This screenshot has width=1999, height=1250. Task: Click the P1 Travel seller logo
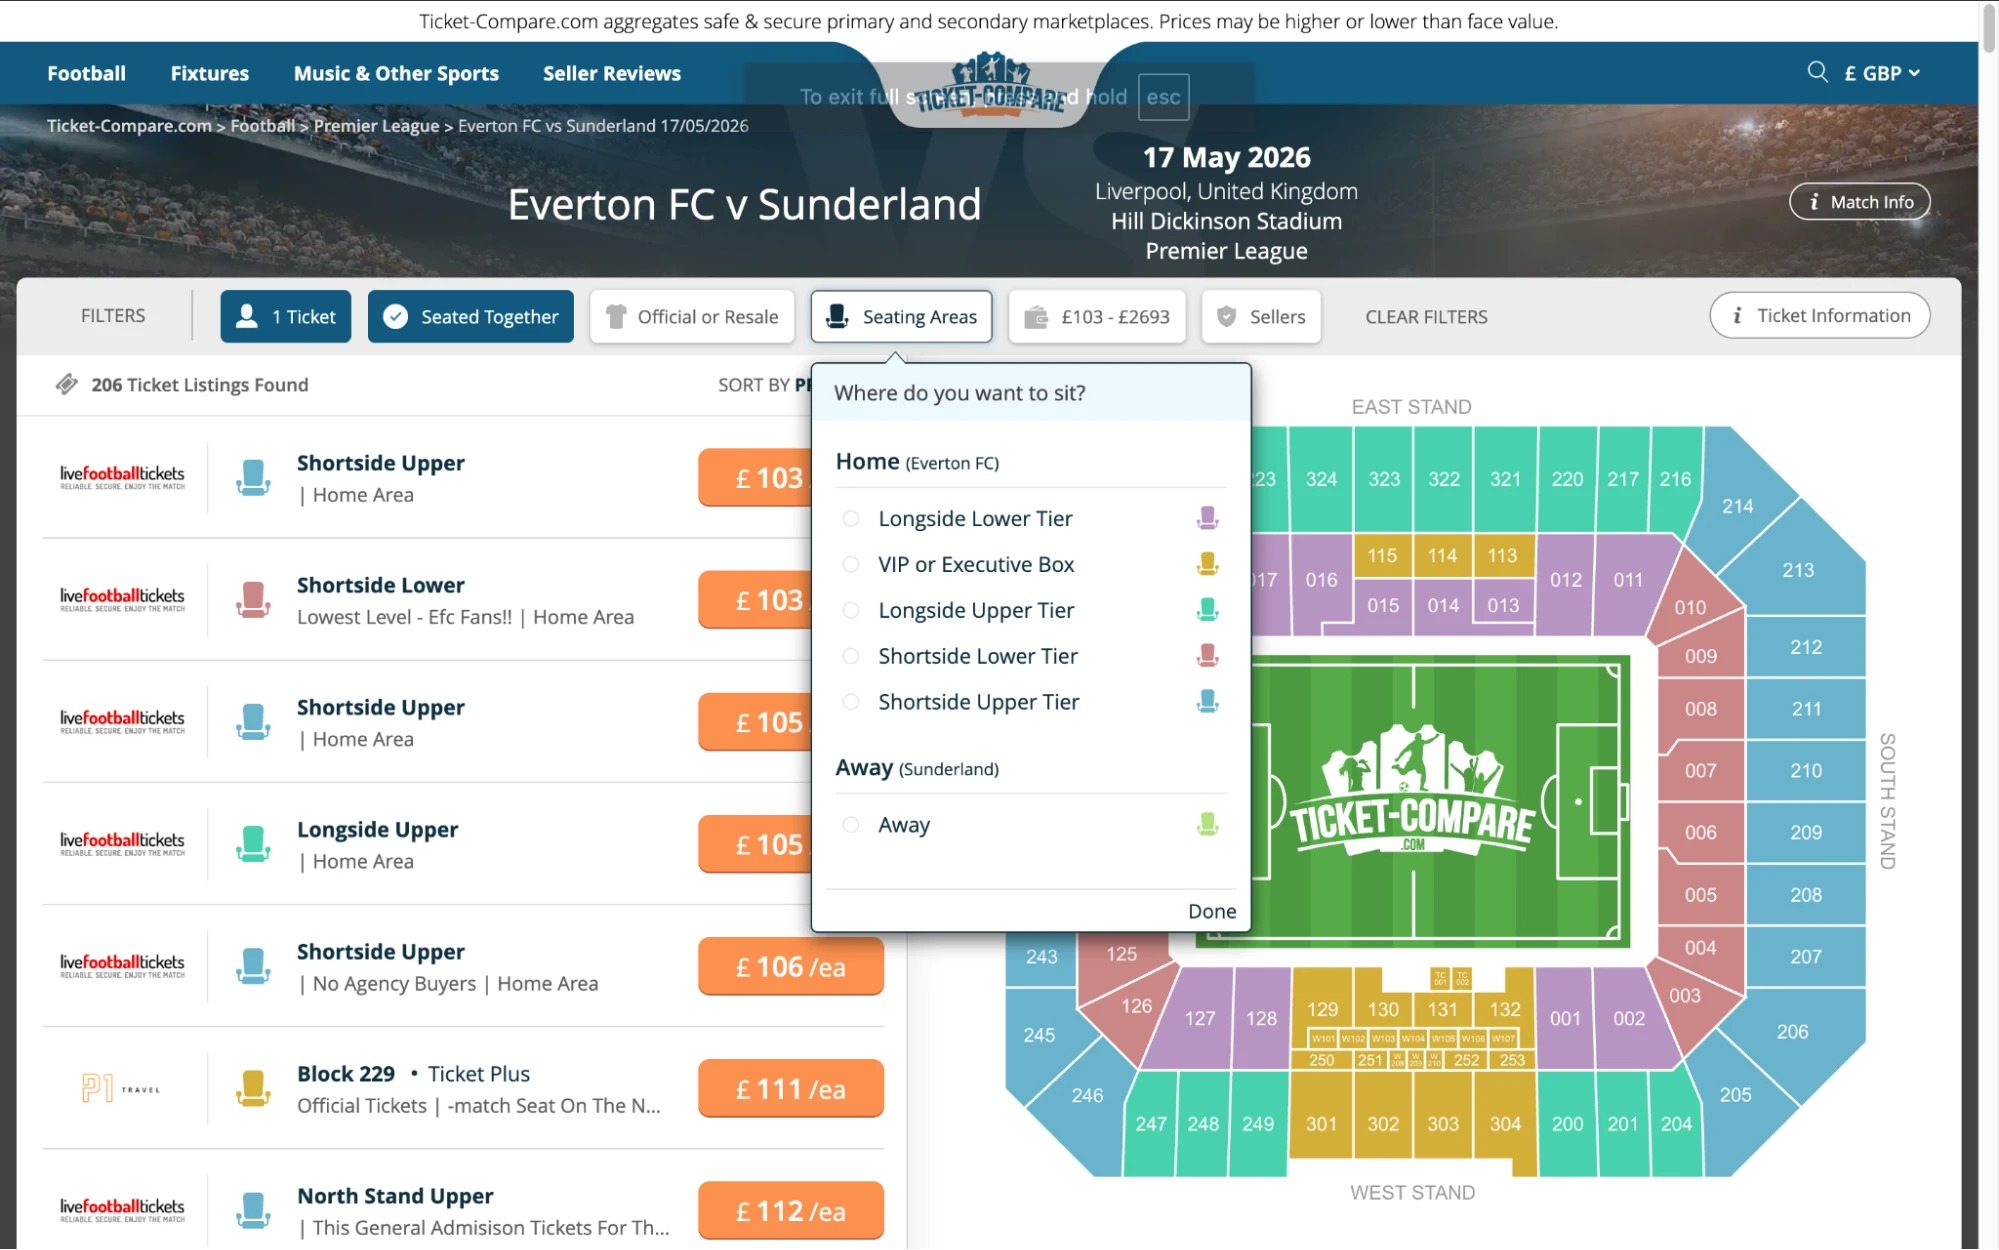pos(122,1088)
